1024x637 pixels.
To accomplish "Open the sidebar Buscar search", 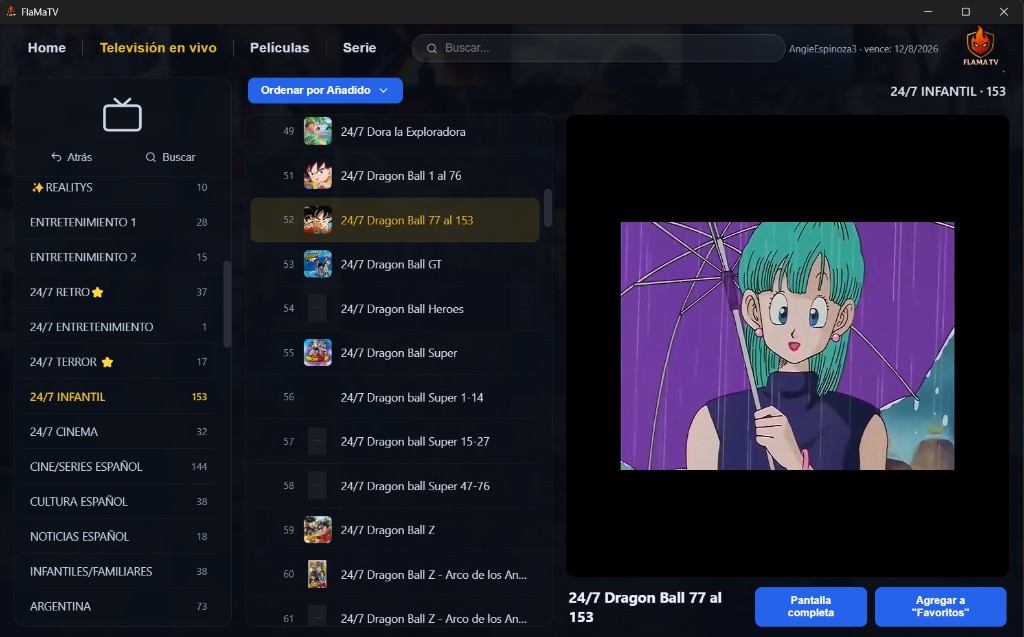I will pyautogui.click(x=170, y=157).
